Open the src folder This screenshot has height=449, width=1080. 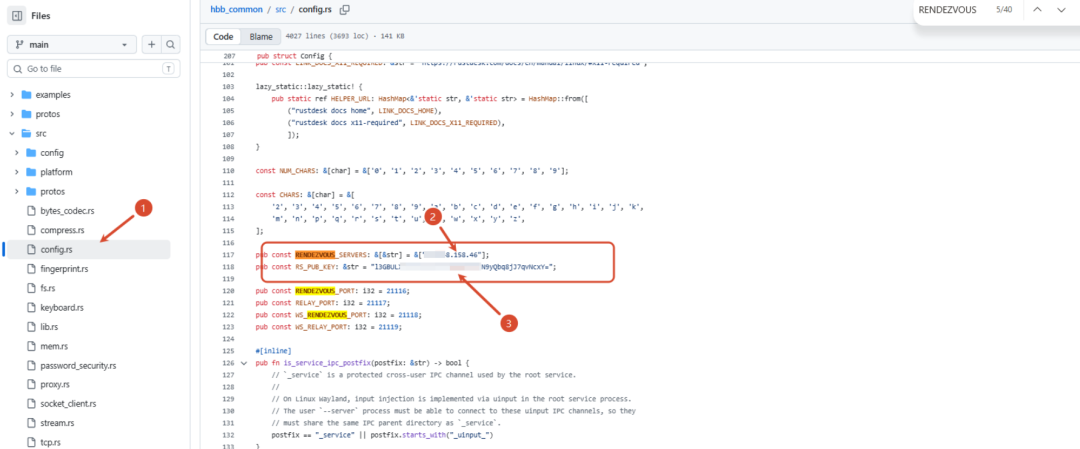pyautogui.click(x=41, y=133)
